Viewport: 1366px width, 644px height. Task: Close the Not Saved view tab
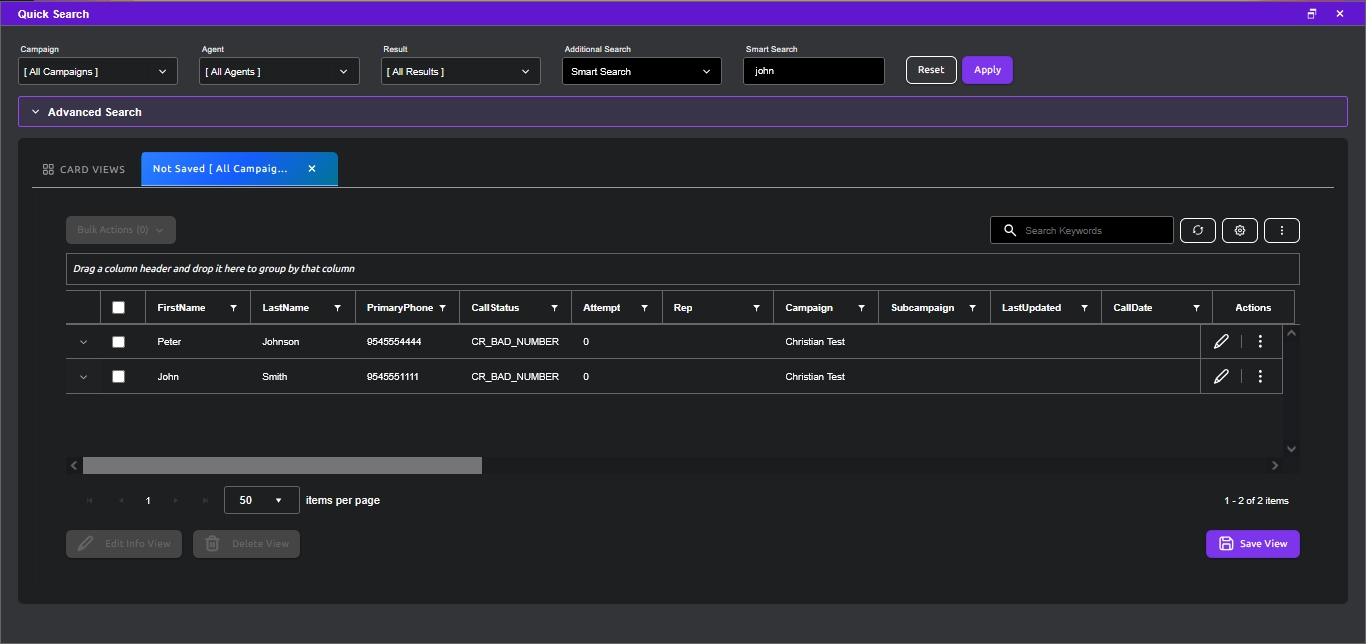(312, 169)
